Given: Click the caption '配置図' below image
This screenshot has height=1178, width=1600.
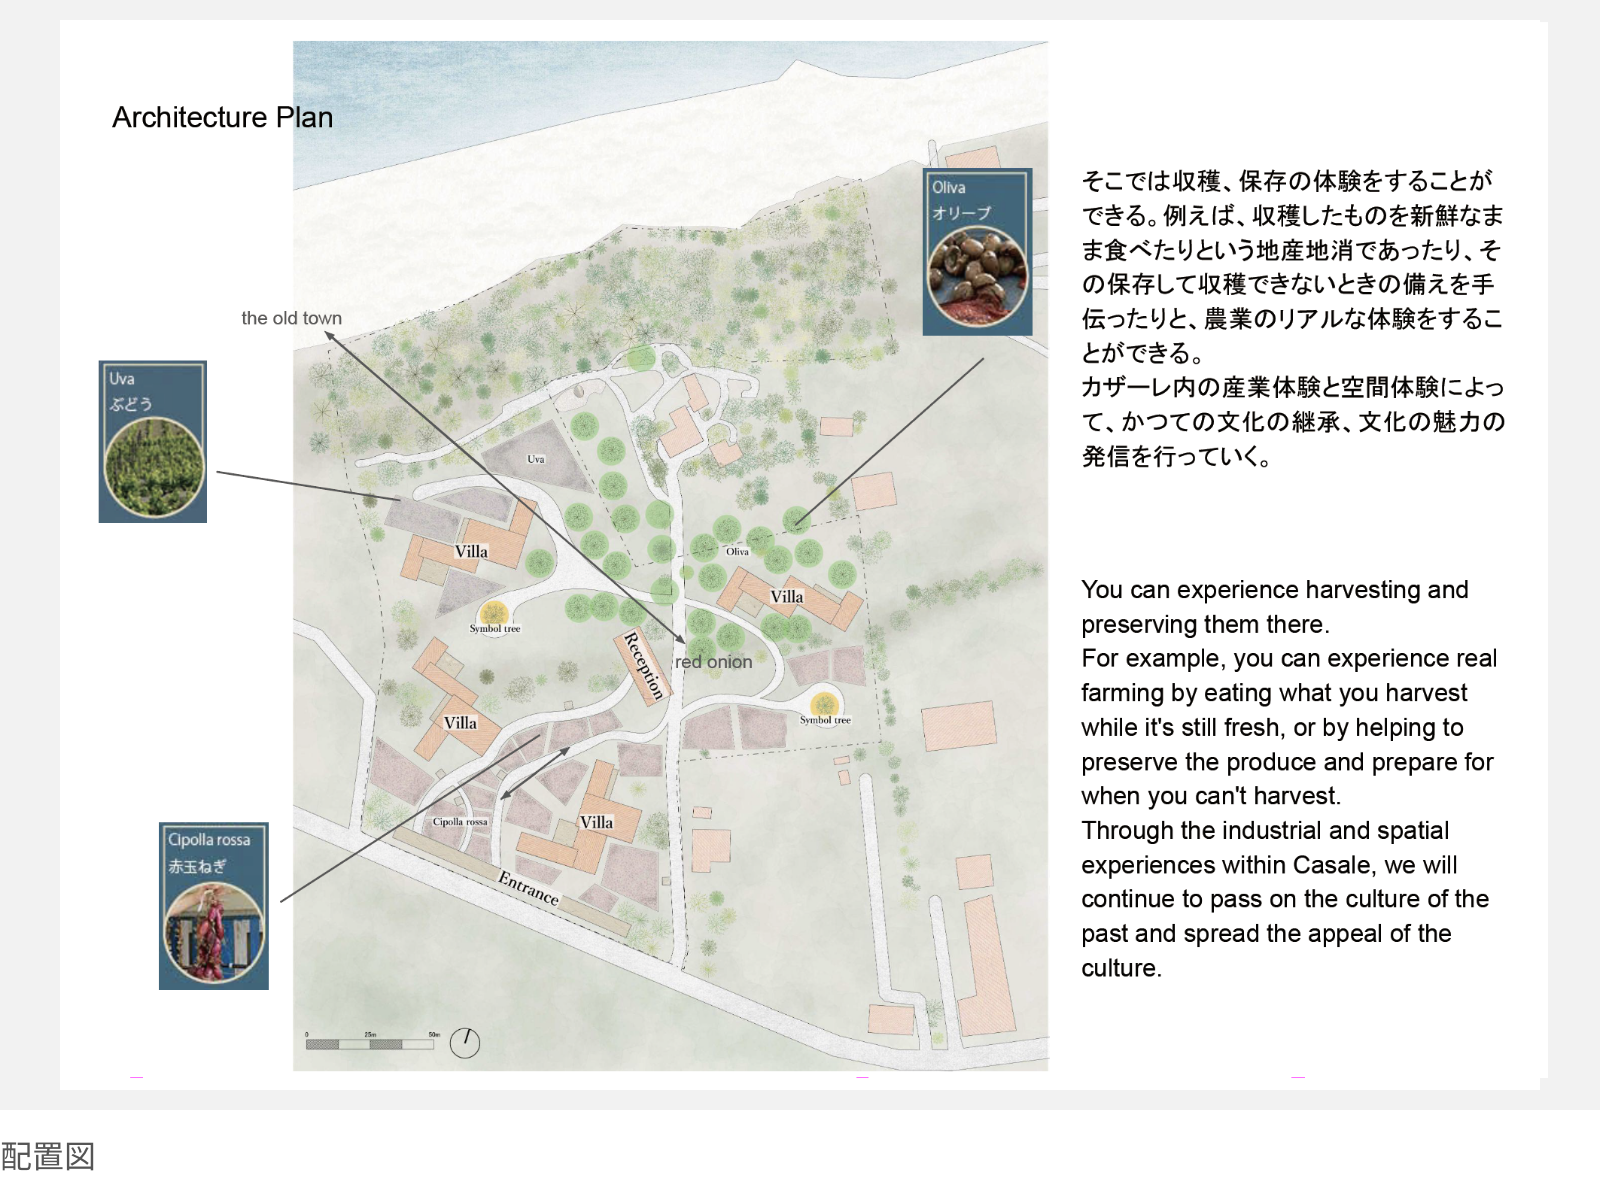Looking at the screenshot, I should click(x=48, y=1156).
